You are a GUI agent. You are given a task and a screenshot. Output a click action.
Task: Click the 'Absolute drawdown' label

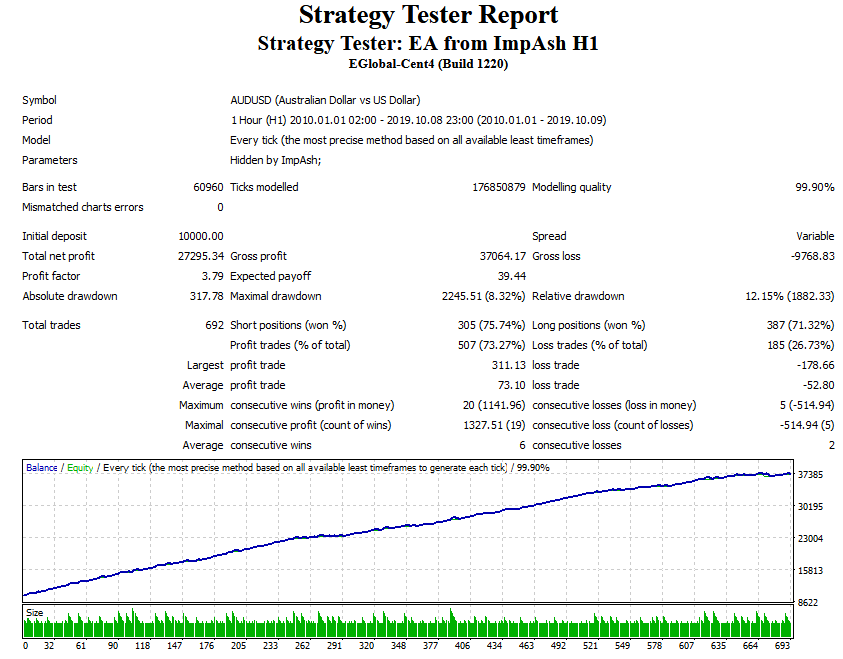point(70,296)
